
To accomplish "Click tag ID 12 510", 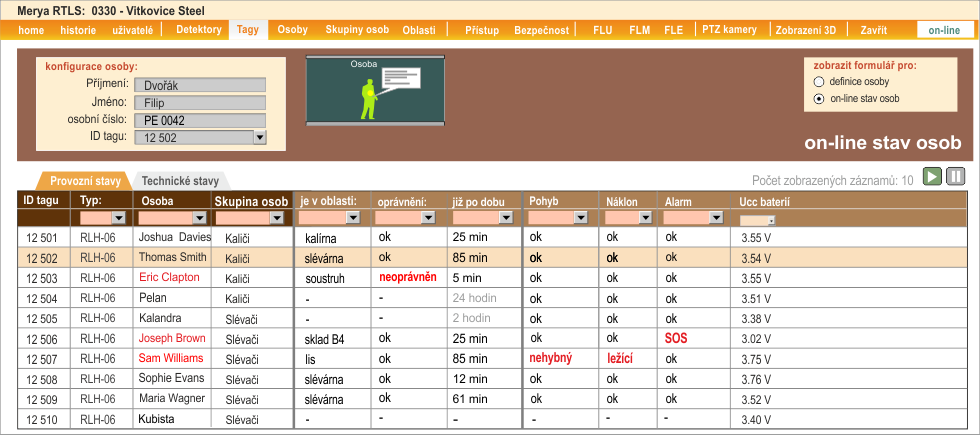I will (41, 419).
